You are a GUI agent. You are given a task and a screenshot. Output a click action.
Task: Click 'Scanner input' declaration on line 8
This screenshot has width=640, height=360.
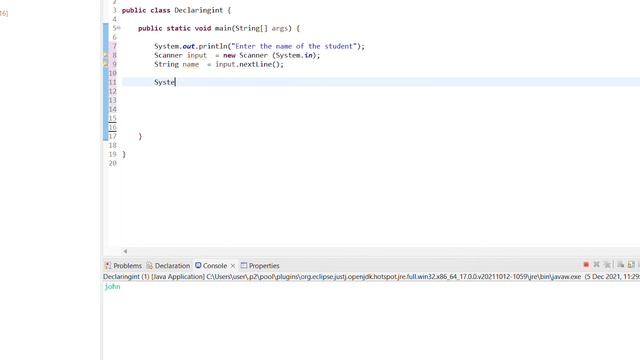(180, 55)
